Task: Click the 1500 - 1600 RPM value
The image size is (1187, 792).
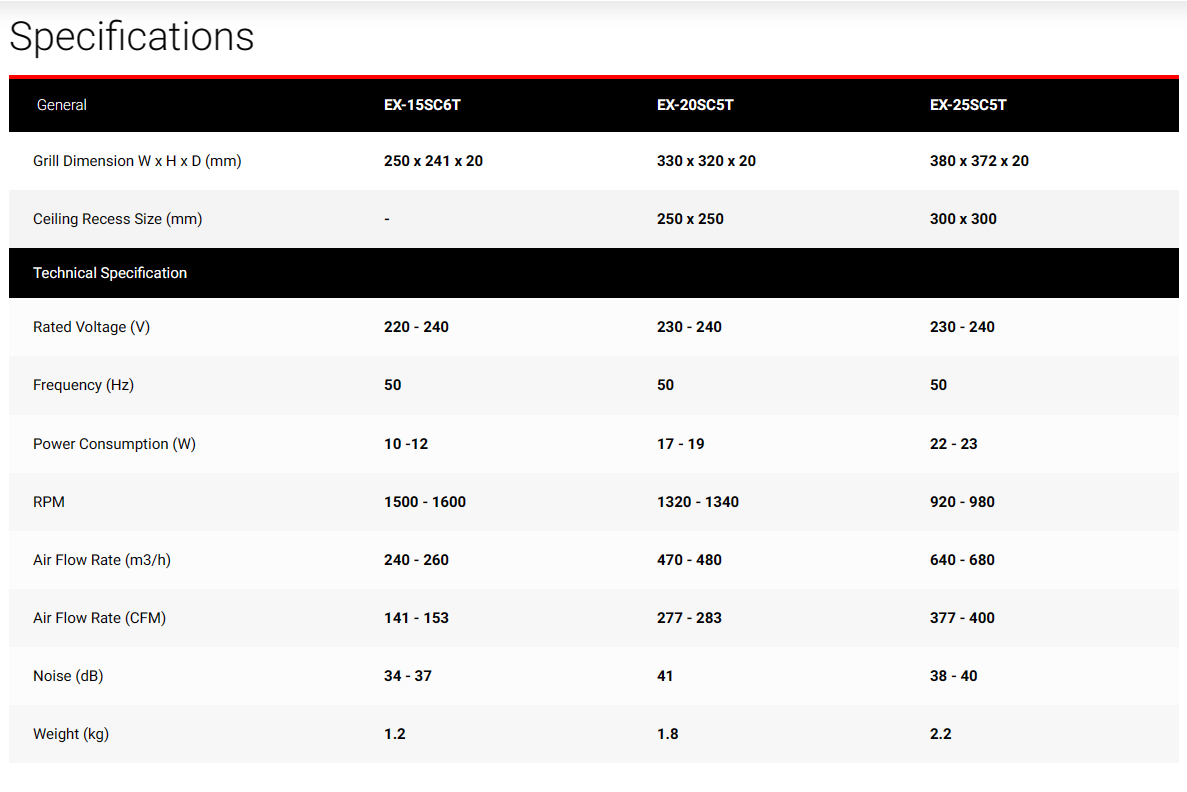Action: [425, 502]
